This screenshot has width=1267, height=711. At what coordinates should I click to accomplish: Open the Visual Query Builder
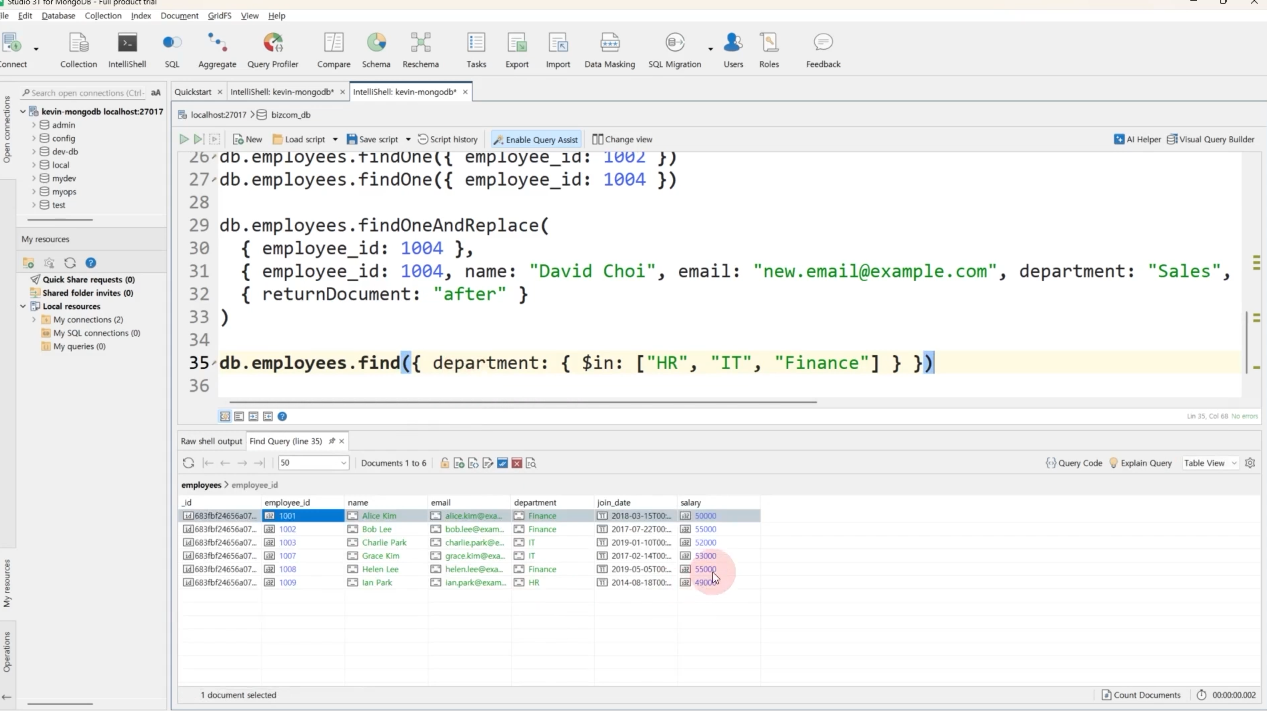tap(1210, 139)
